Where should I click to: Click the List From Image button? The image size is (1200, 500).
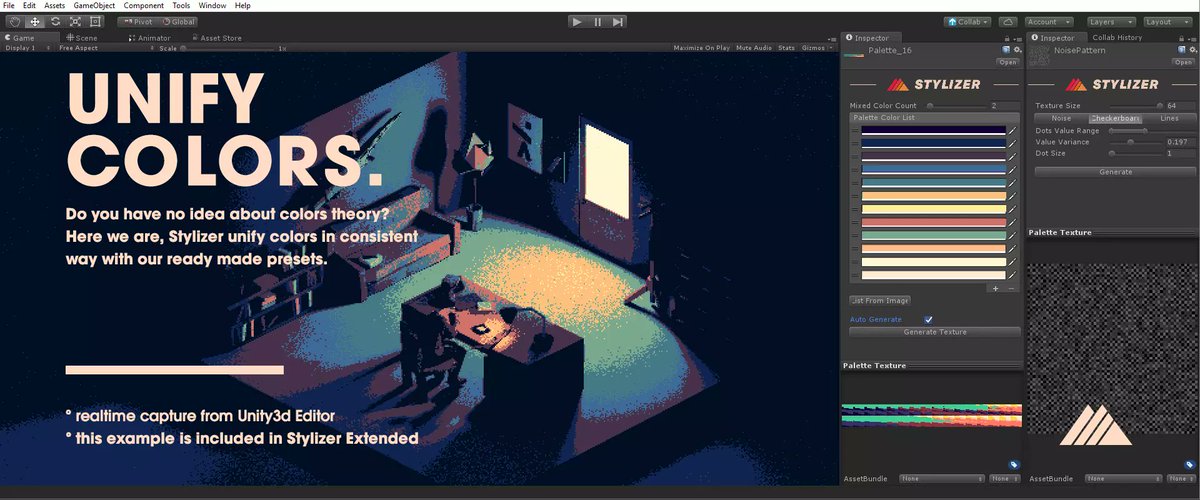point(880,300)
